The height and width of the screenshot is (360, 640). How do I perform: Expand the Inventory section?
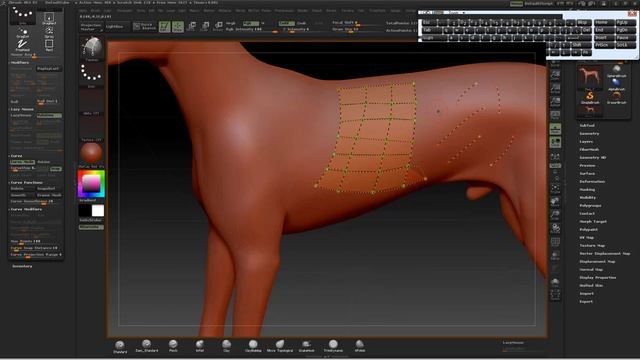point(22,266)
